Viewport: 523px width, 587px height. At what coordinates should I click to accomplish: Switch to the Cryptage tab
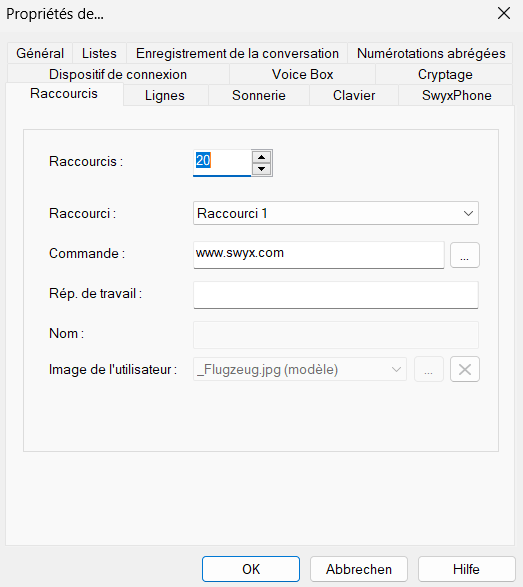coord(445,74)
